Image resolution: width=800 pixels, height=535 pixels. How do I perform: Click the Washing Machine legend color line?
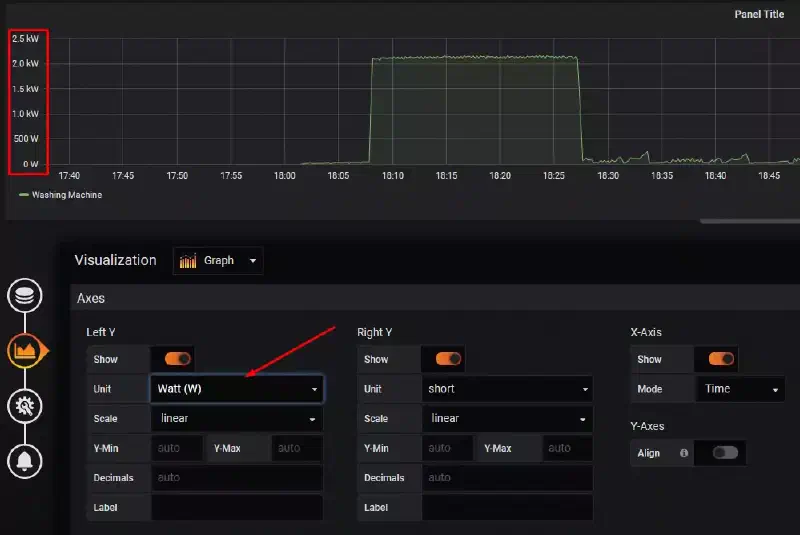click(x=23, y=195)
